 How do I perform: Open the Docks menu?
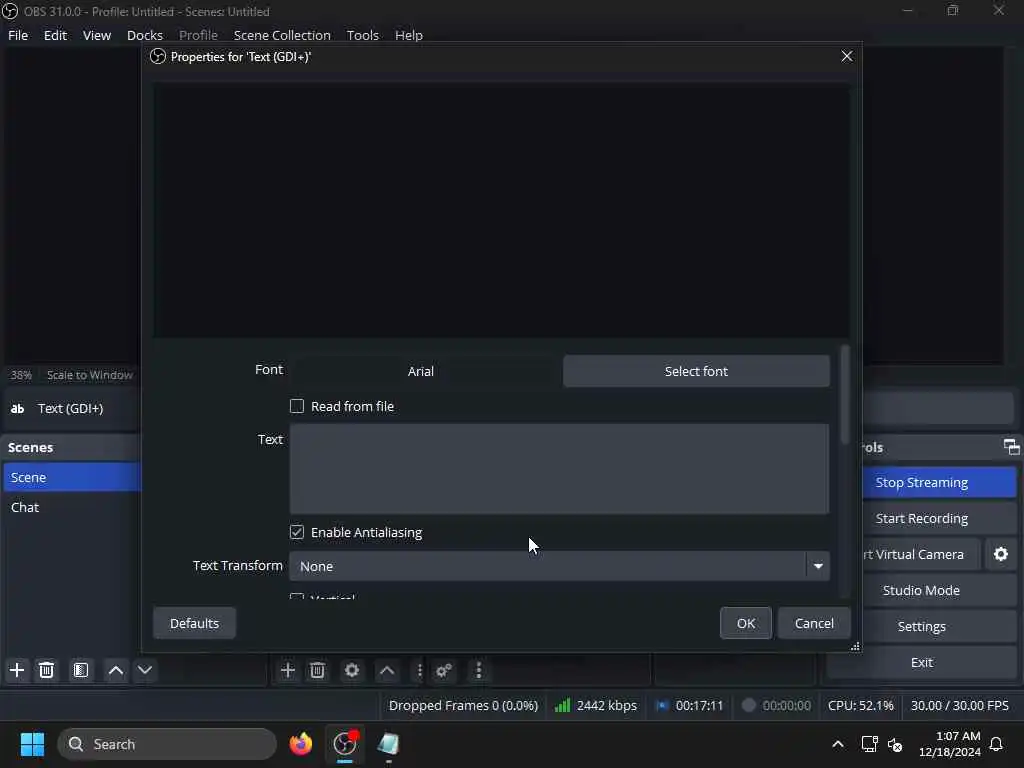point(145,35)
